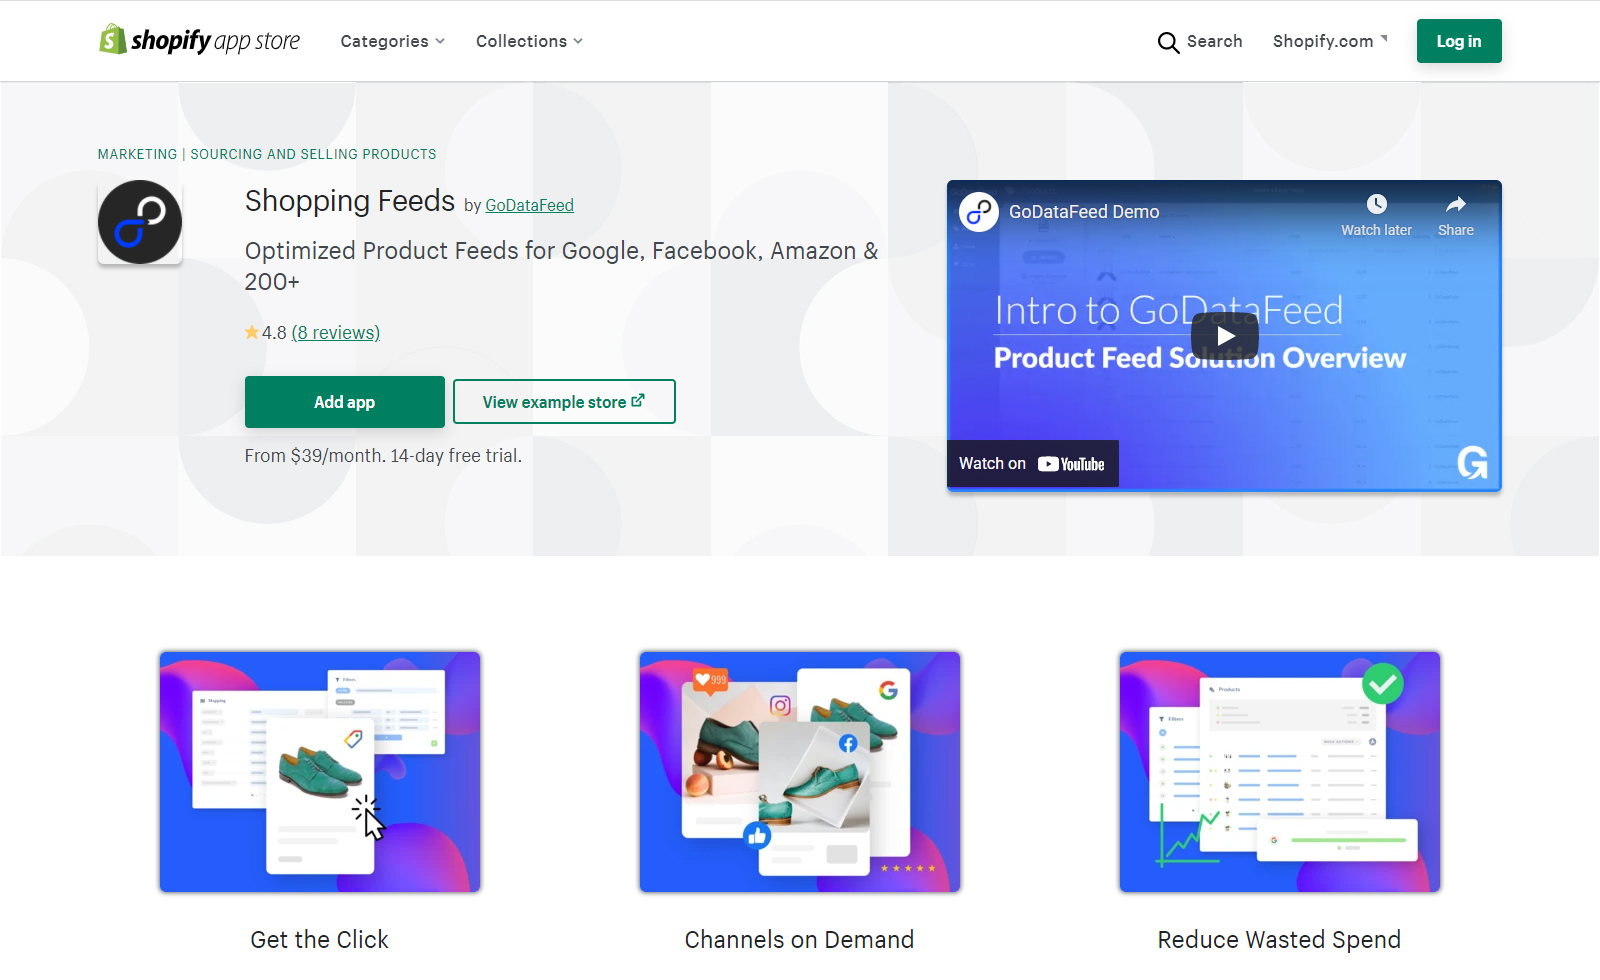Screen dimensions: 1600x980
Task: Click the Log in button
Action: point(1459,41)
